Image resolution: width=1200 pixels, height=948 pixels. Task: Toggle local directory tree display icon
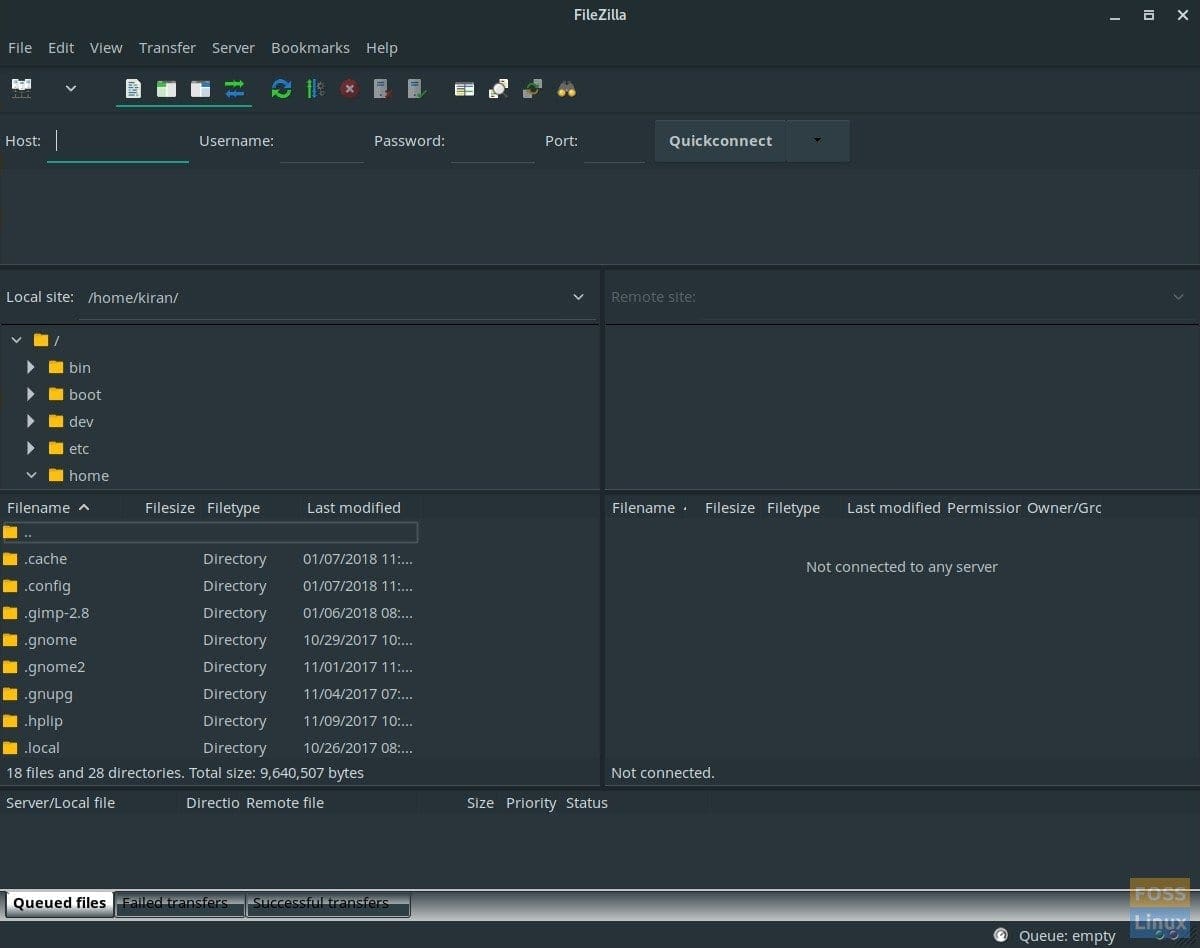167,89
